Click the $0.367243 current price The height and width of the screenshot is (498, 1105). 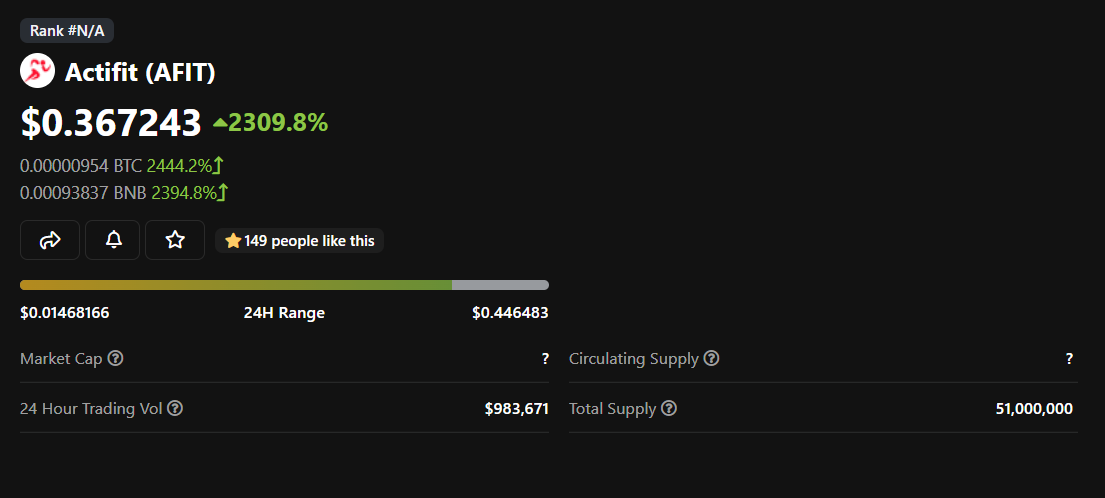[111, 123]
